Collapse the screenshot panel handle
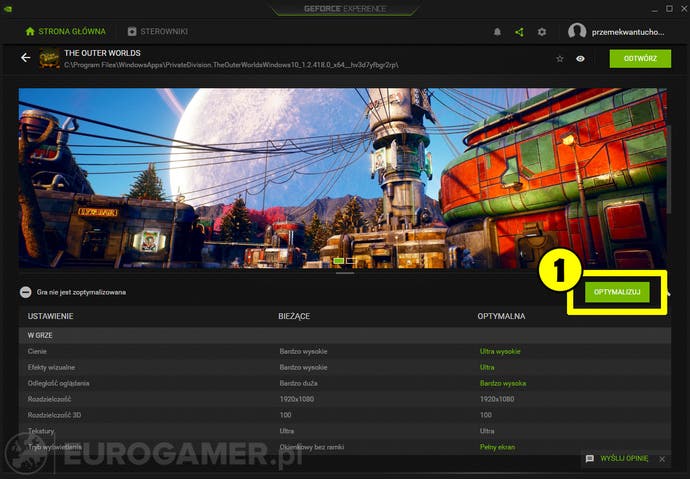The image size is (690, 479). [x=345, y=273]
